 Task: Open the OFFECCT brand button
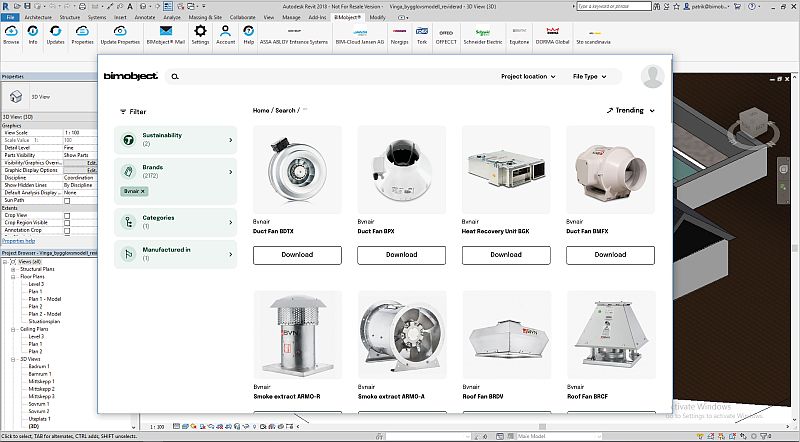(x=446, y=35)
